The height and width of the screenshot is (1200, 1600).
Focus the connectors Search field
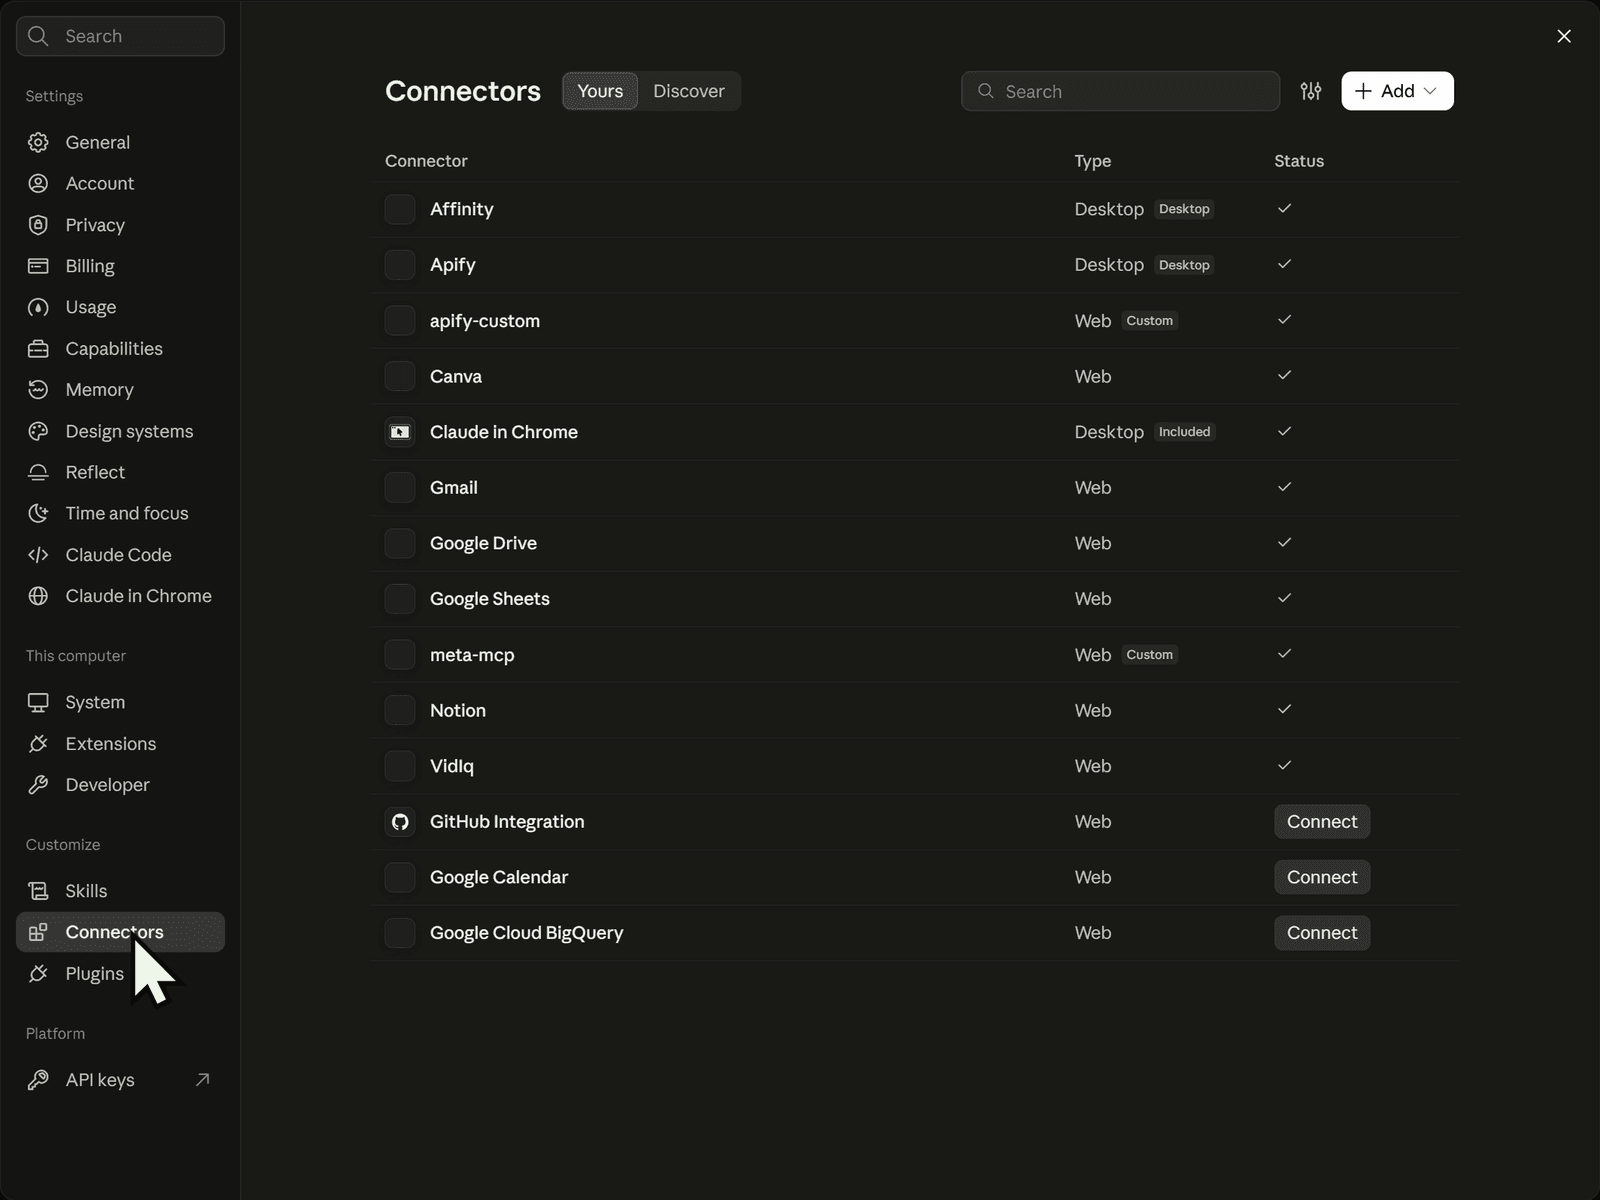click(x=1120, y=91)
